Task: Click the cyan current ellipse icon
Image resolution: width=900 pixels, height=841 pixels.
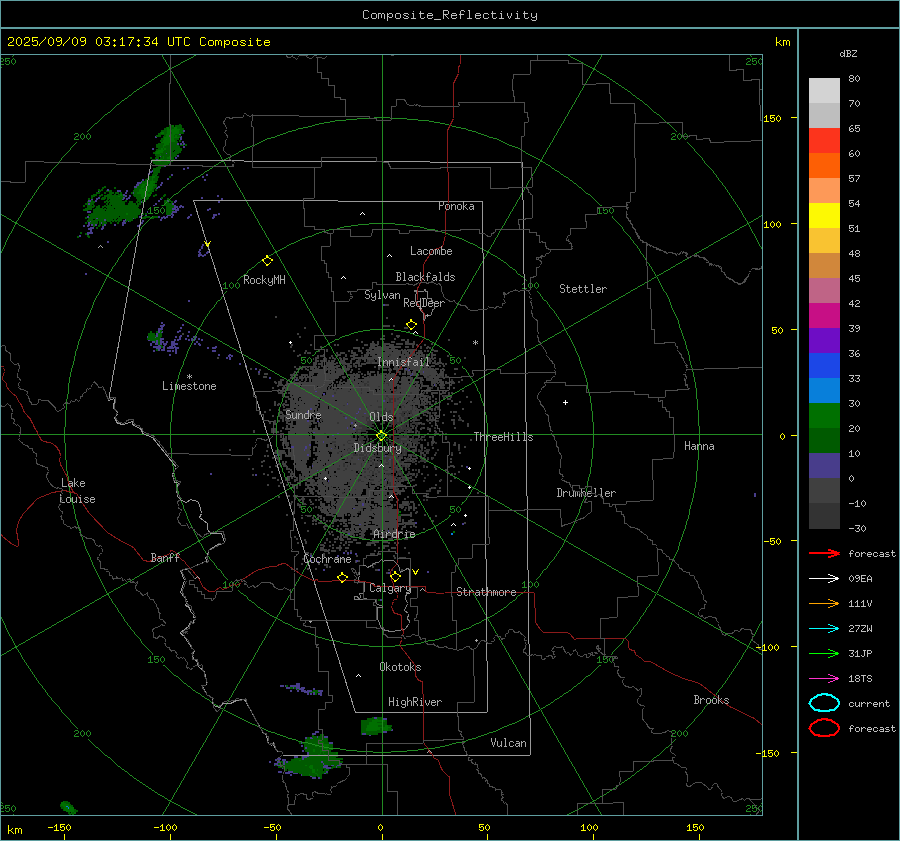Action: (824, 703)
